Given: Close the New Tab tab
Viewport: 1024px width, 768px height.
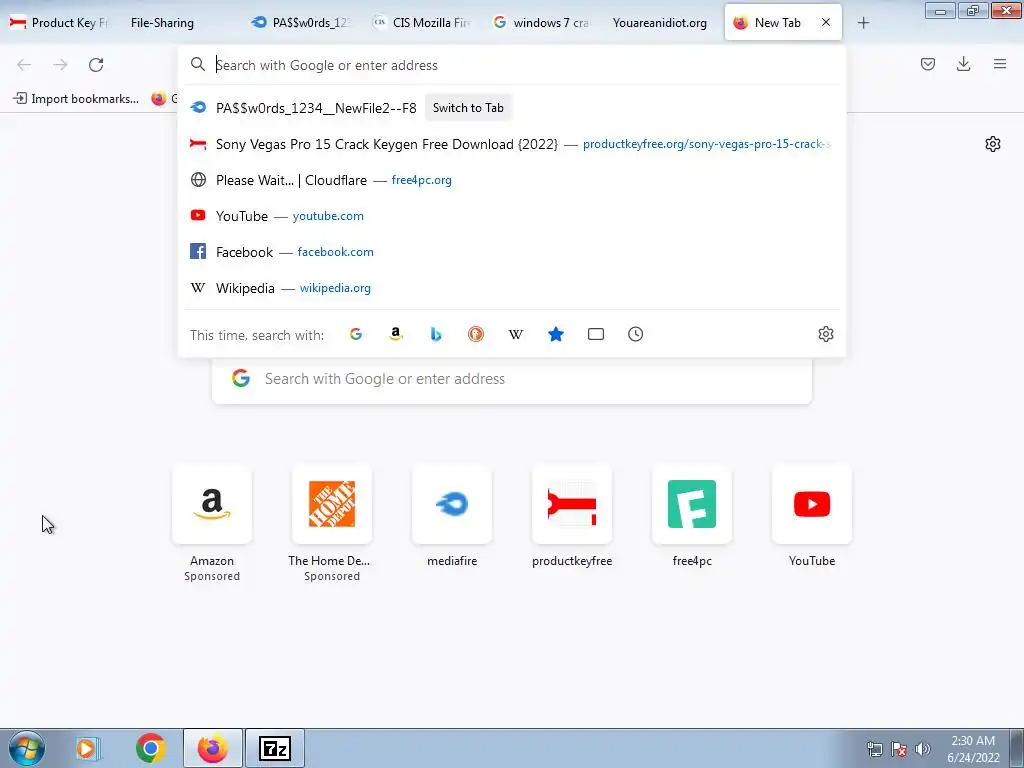Looking at the screenshot, I should [826, 22].
